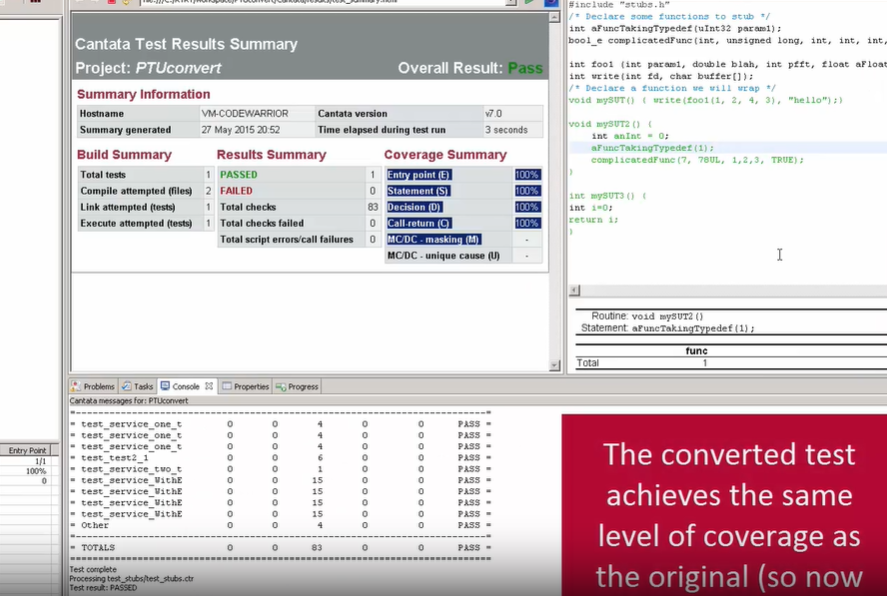
Task: Click the Cantata Test Results Summary title
Action: pyautogui.click(x=186, y=44)
